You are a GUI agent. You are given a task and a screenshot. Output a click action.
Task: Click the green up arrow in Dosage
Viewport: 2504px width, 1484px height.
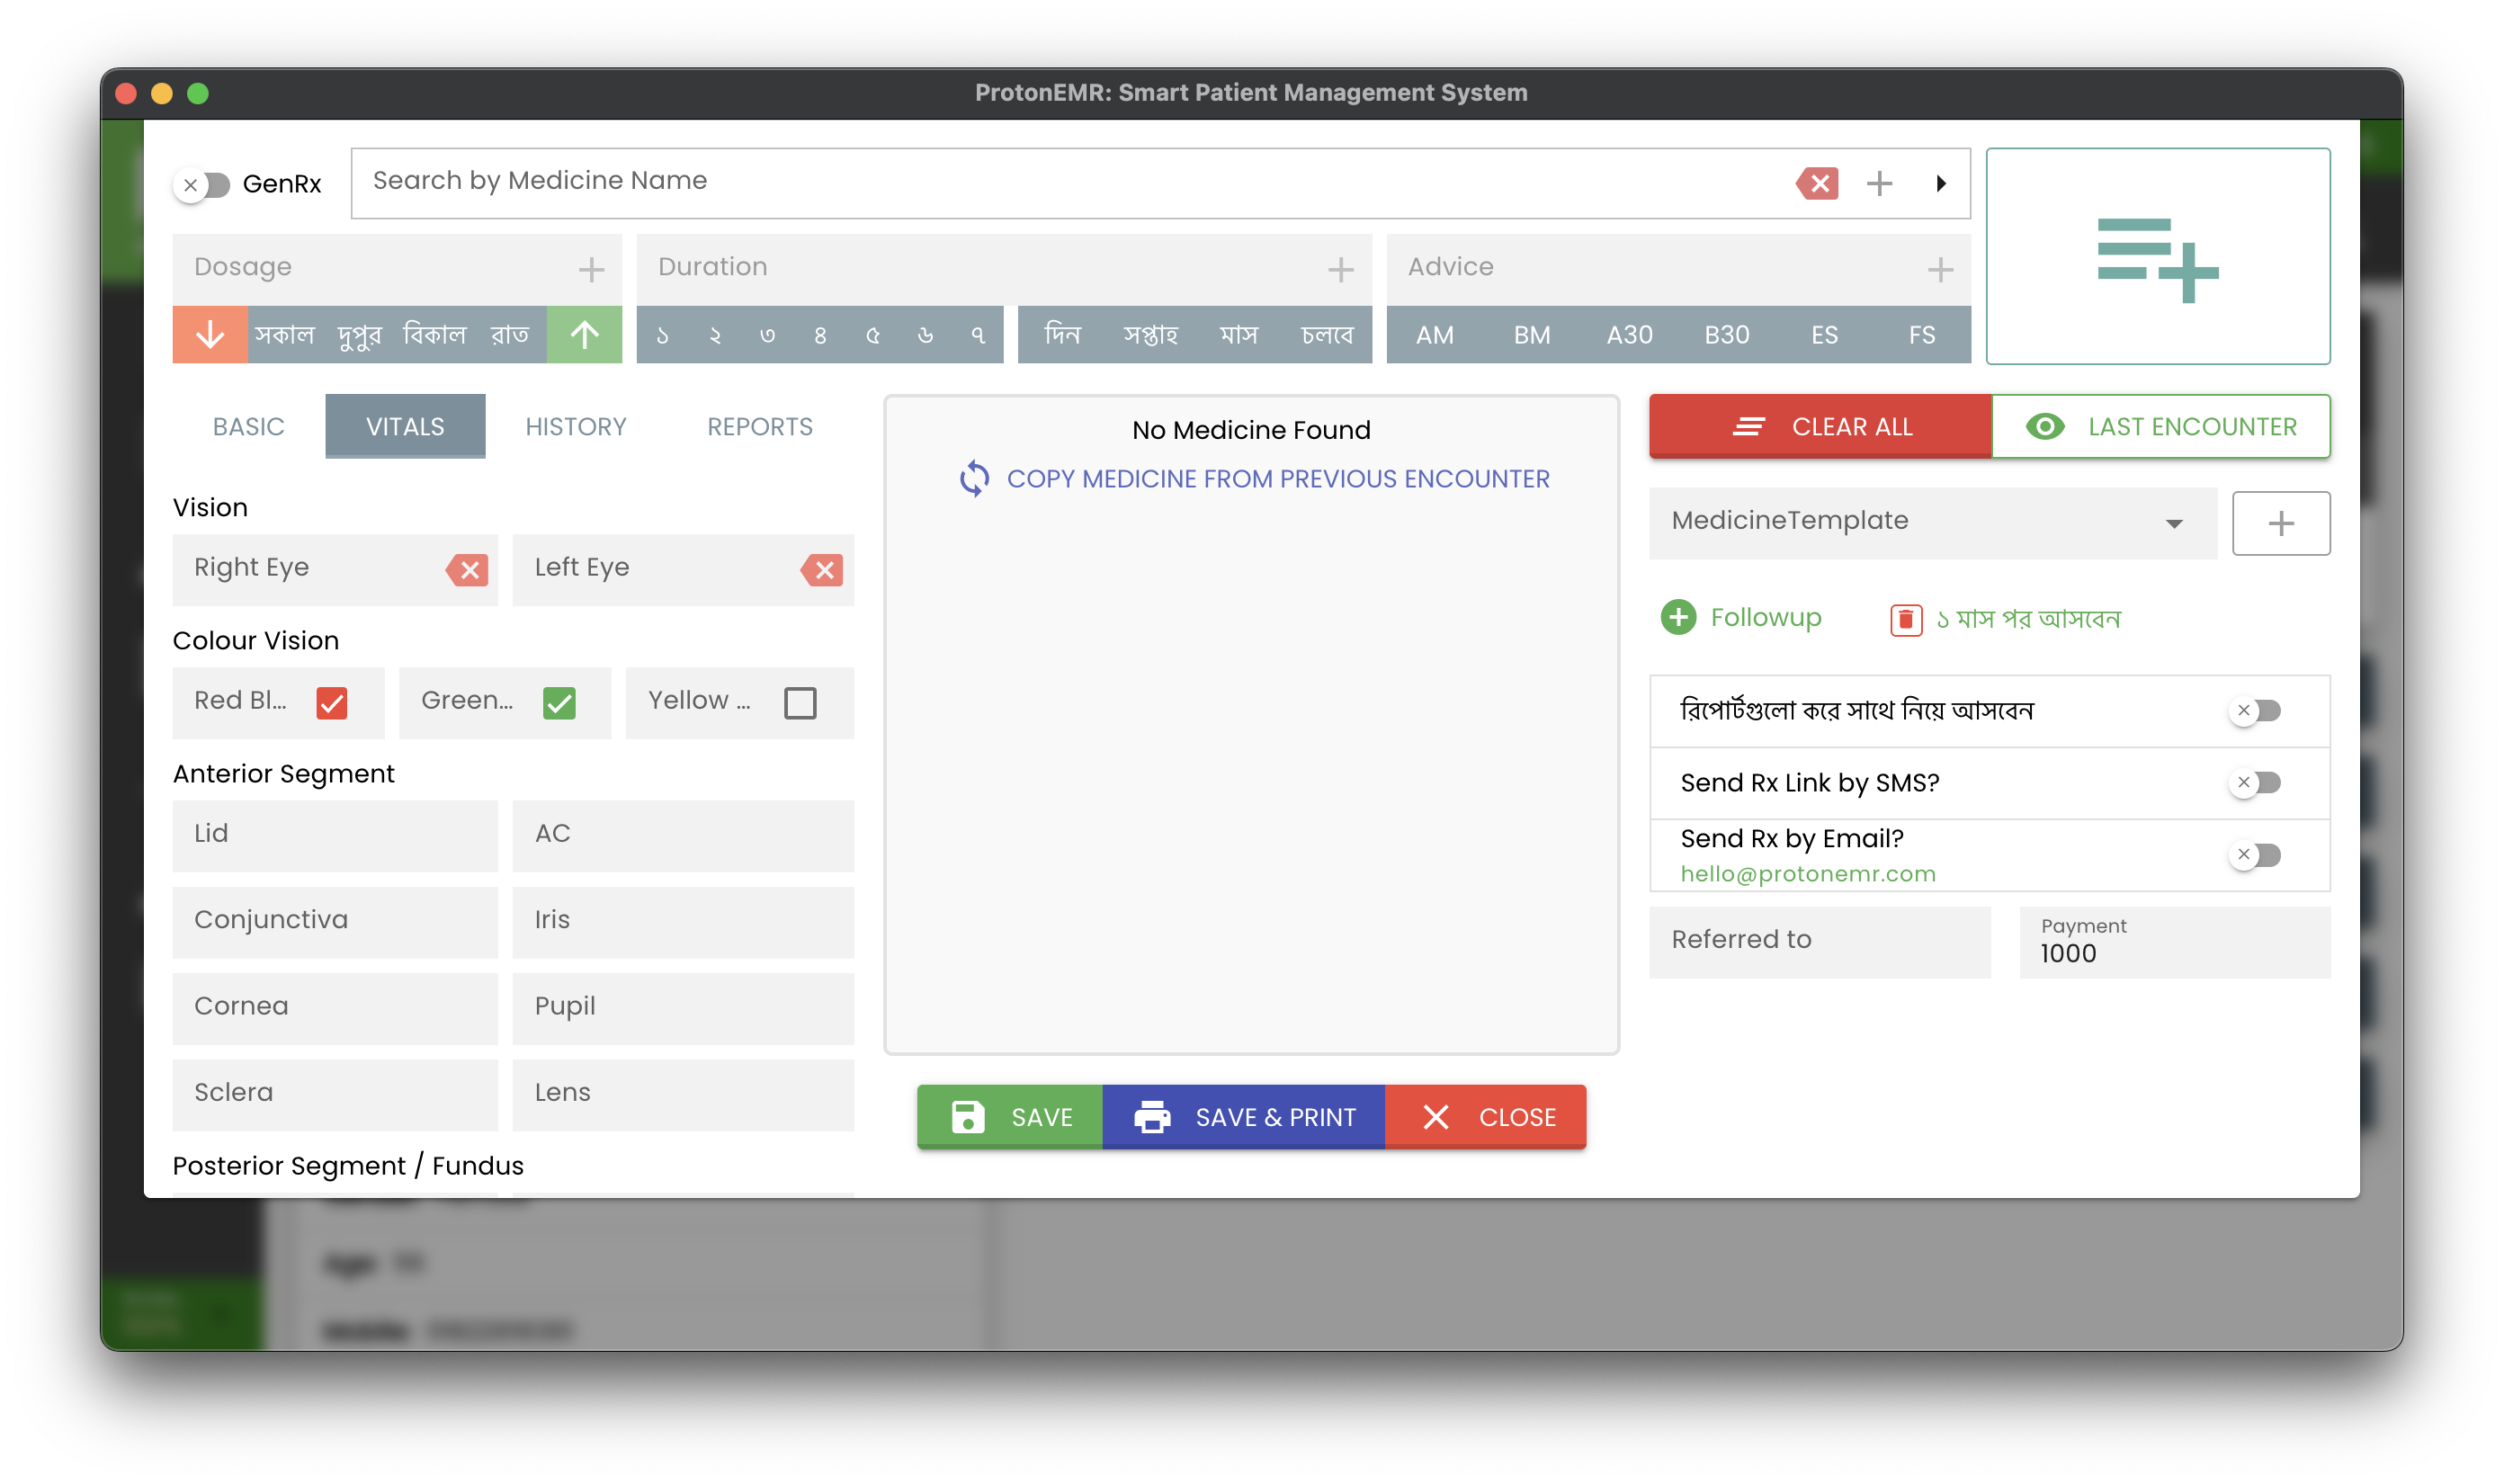point(584,334)
